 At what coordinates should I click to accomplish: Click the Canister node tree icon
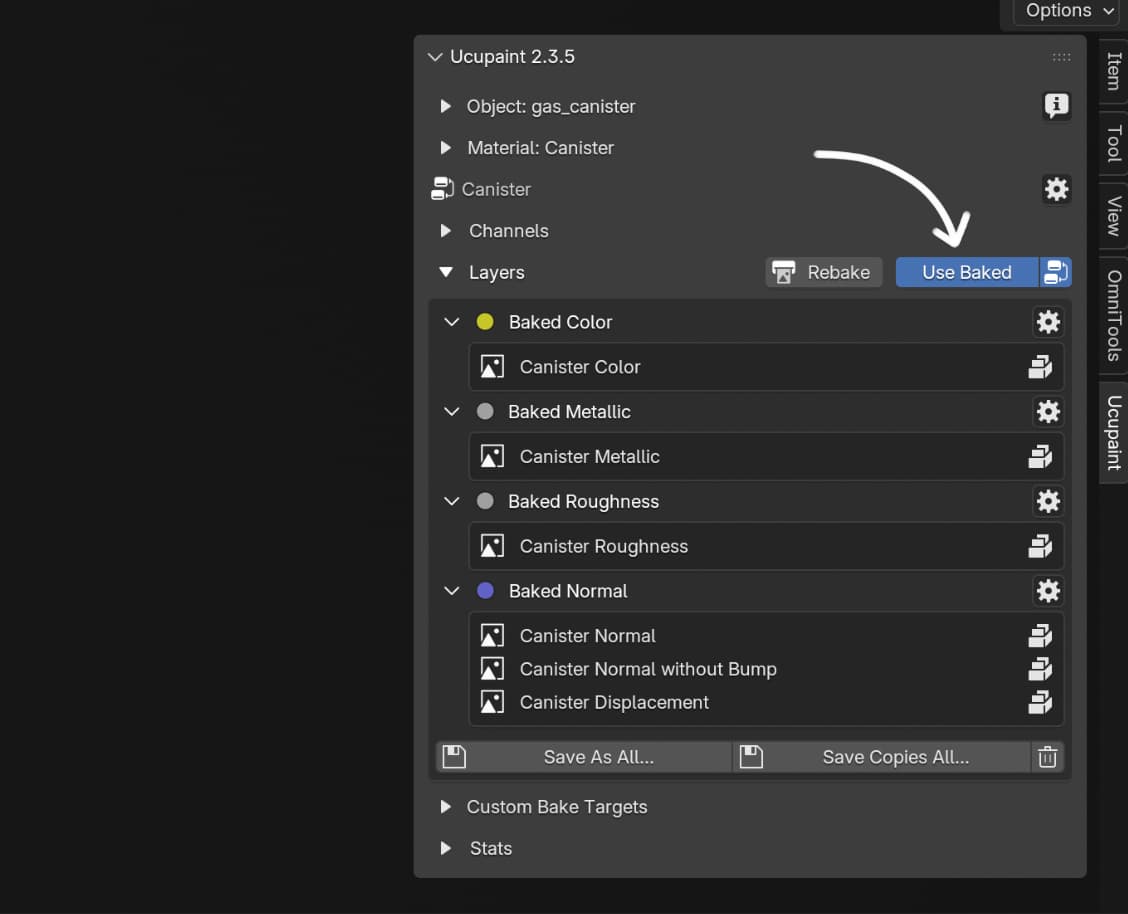tap(442, 189)
